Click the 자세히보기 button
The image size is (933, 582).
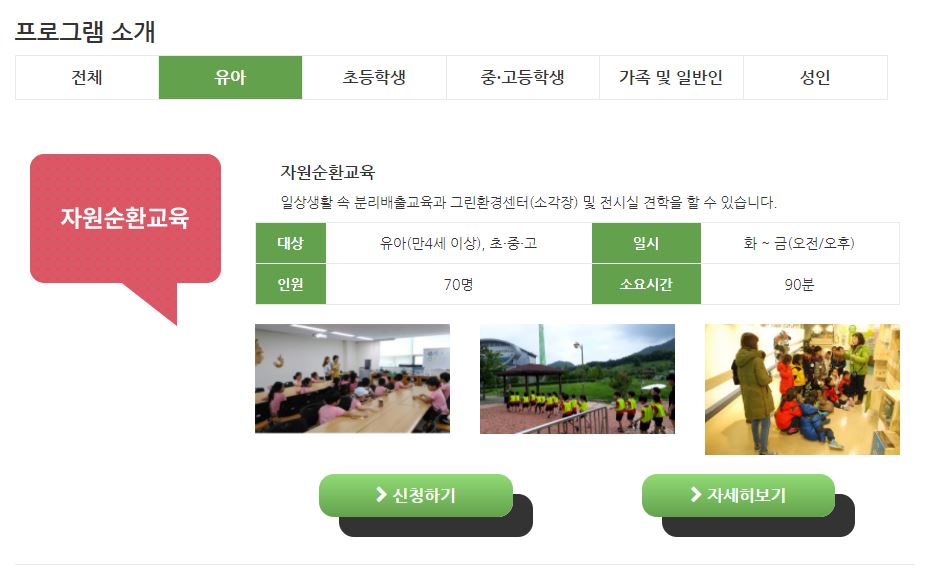pos(738,495)
